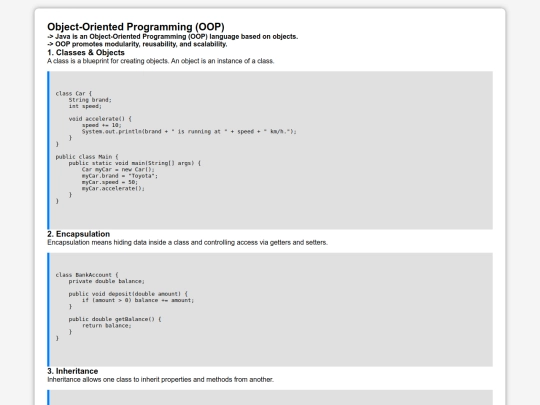Click the 'if (amount > 0) balance += amount;' line
The height and width of the screenshot is (405, 540).
(x=138, y=300)
